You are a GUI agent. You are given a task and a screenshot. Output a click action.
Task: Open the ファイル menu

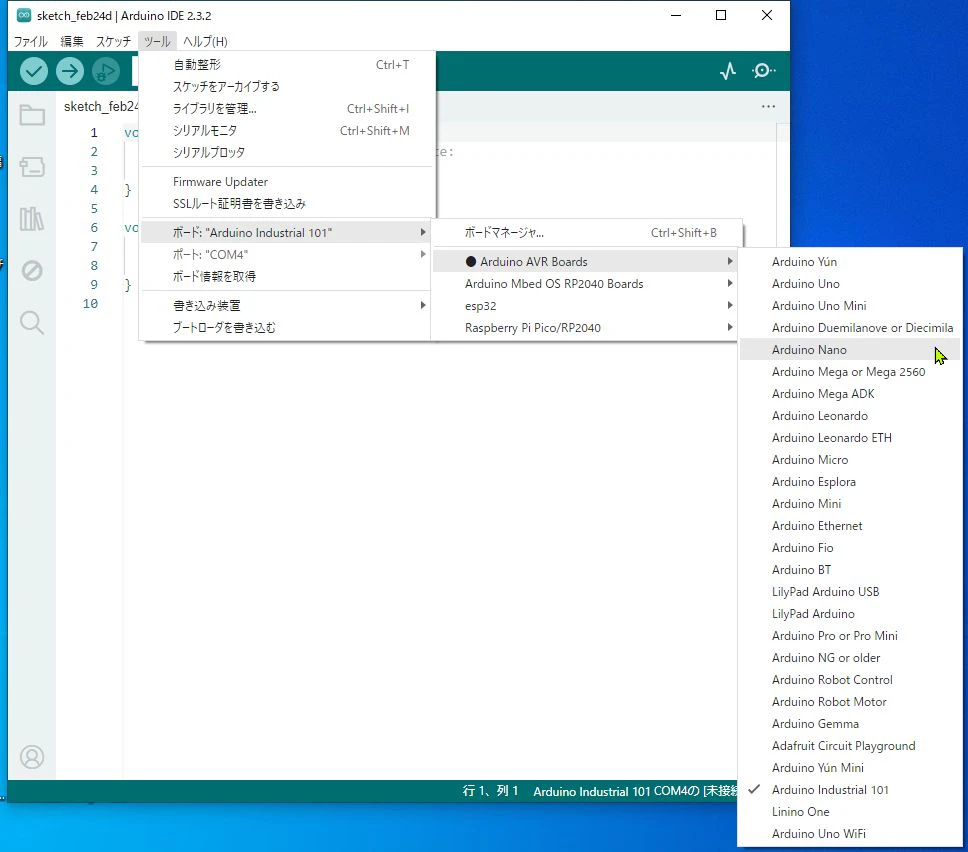pos(31,41)
